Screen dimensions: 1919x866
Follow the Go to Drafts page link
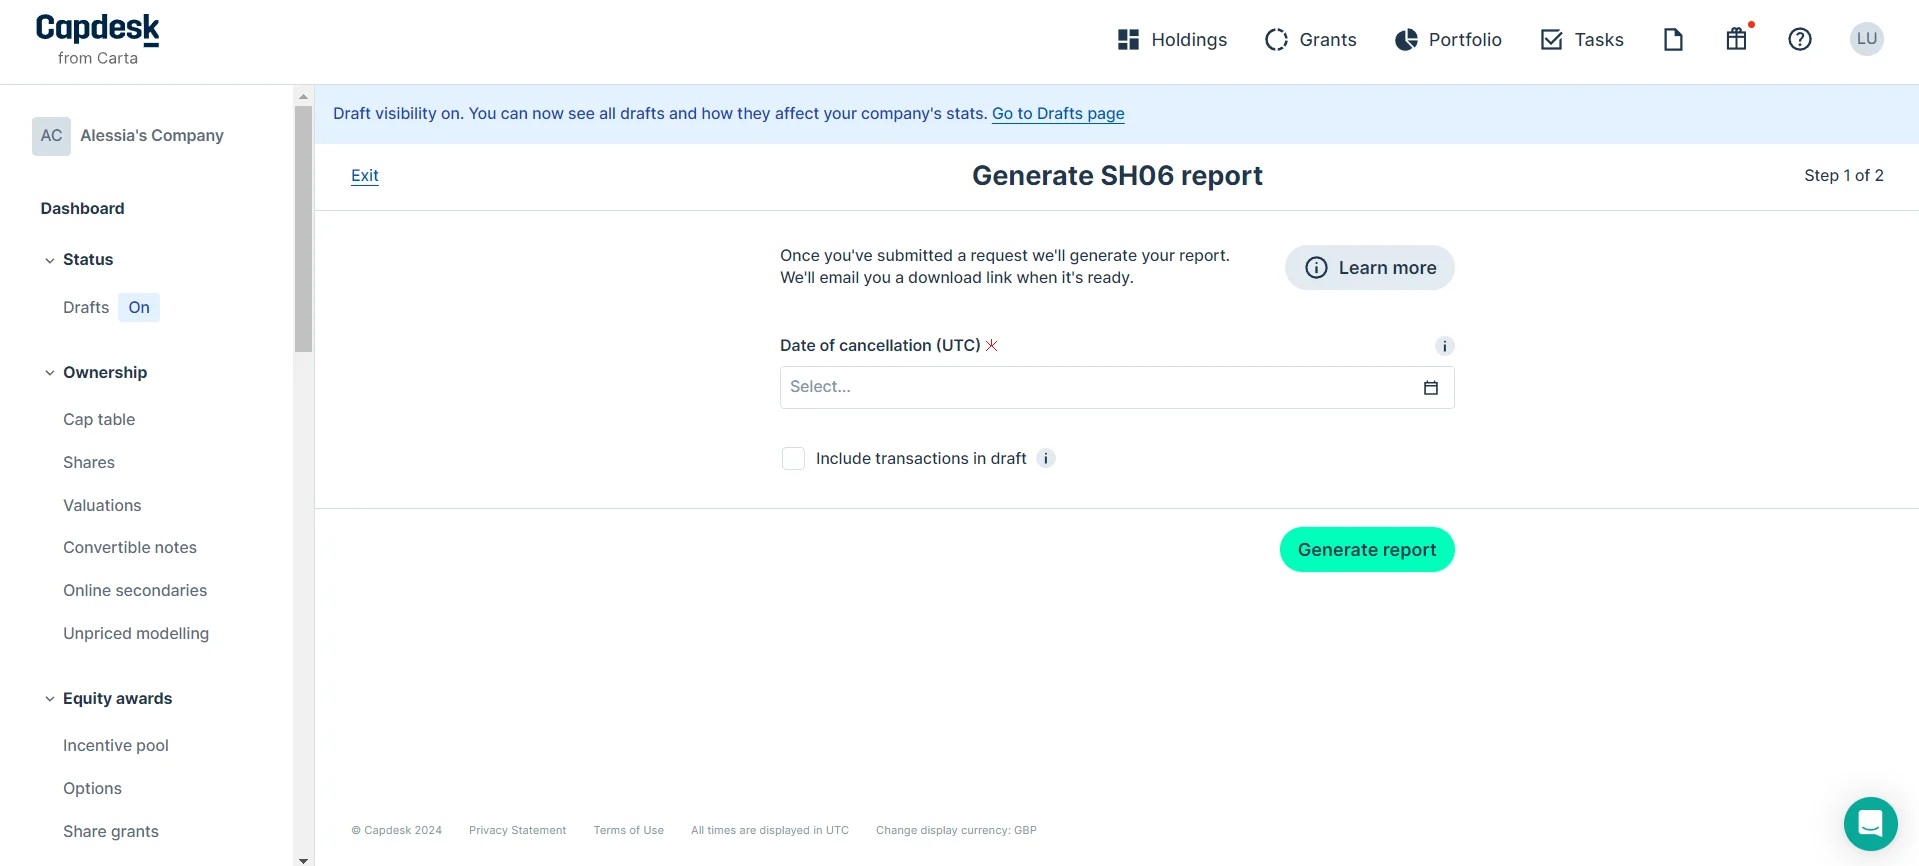[x=1058, y=114]
